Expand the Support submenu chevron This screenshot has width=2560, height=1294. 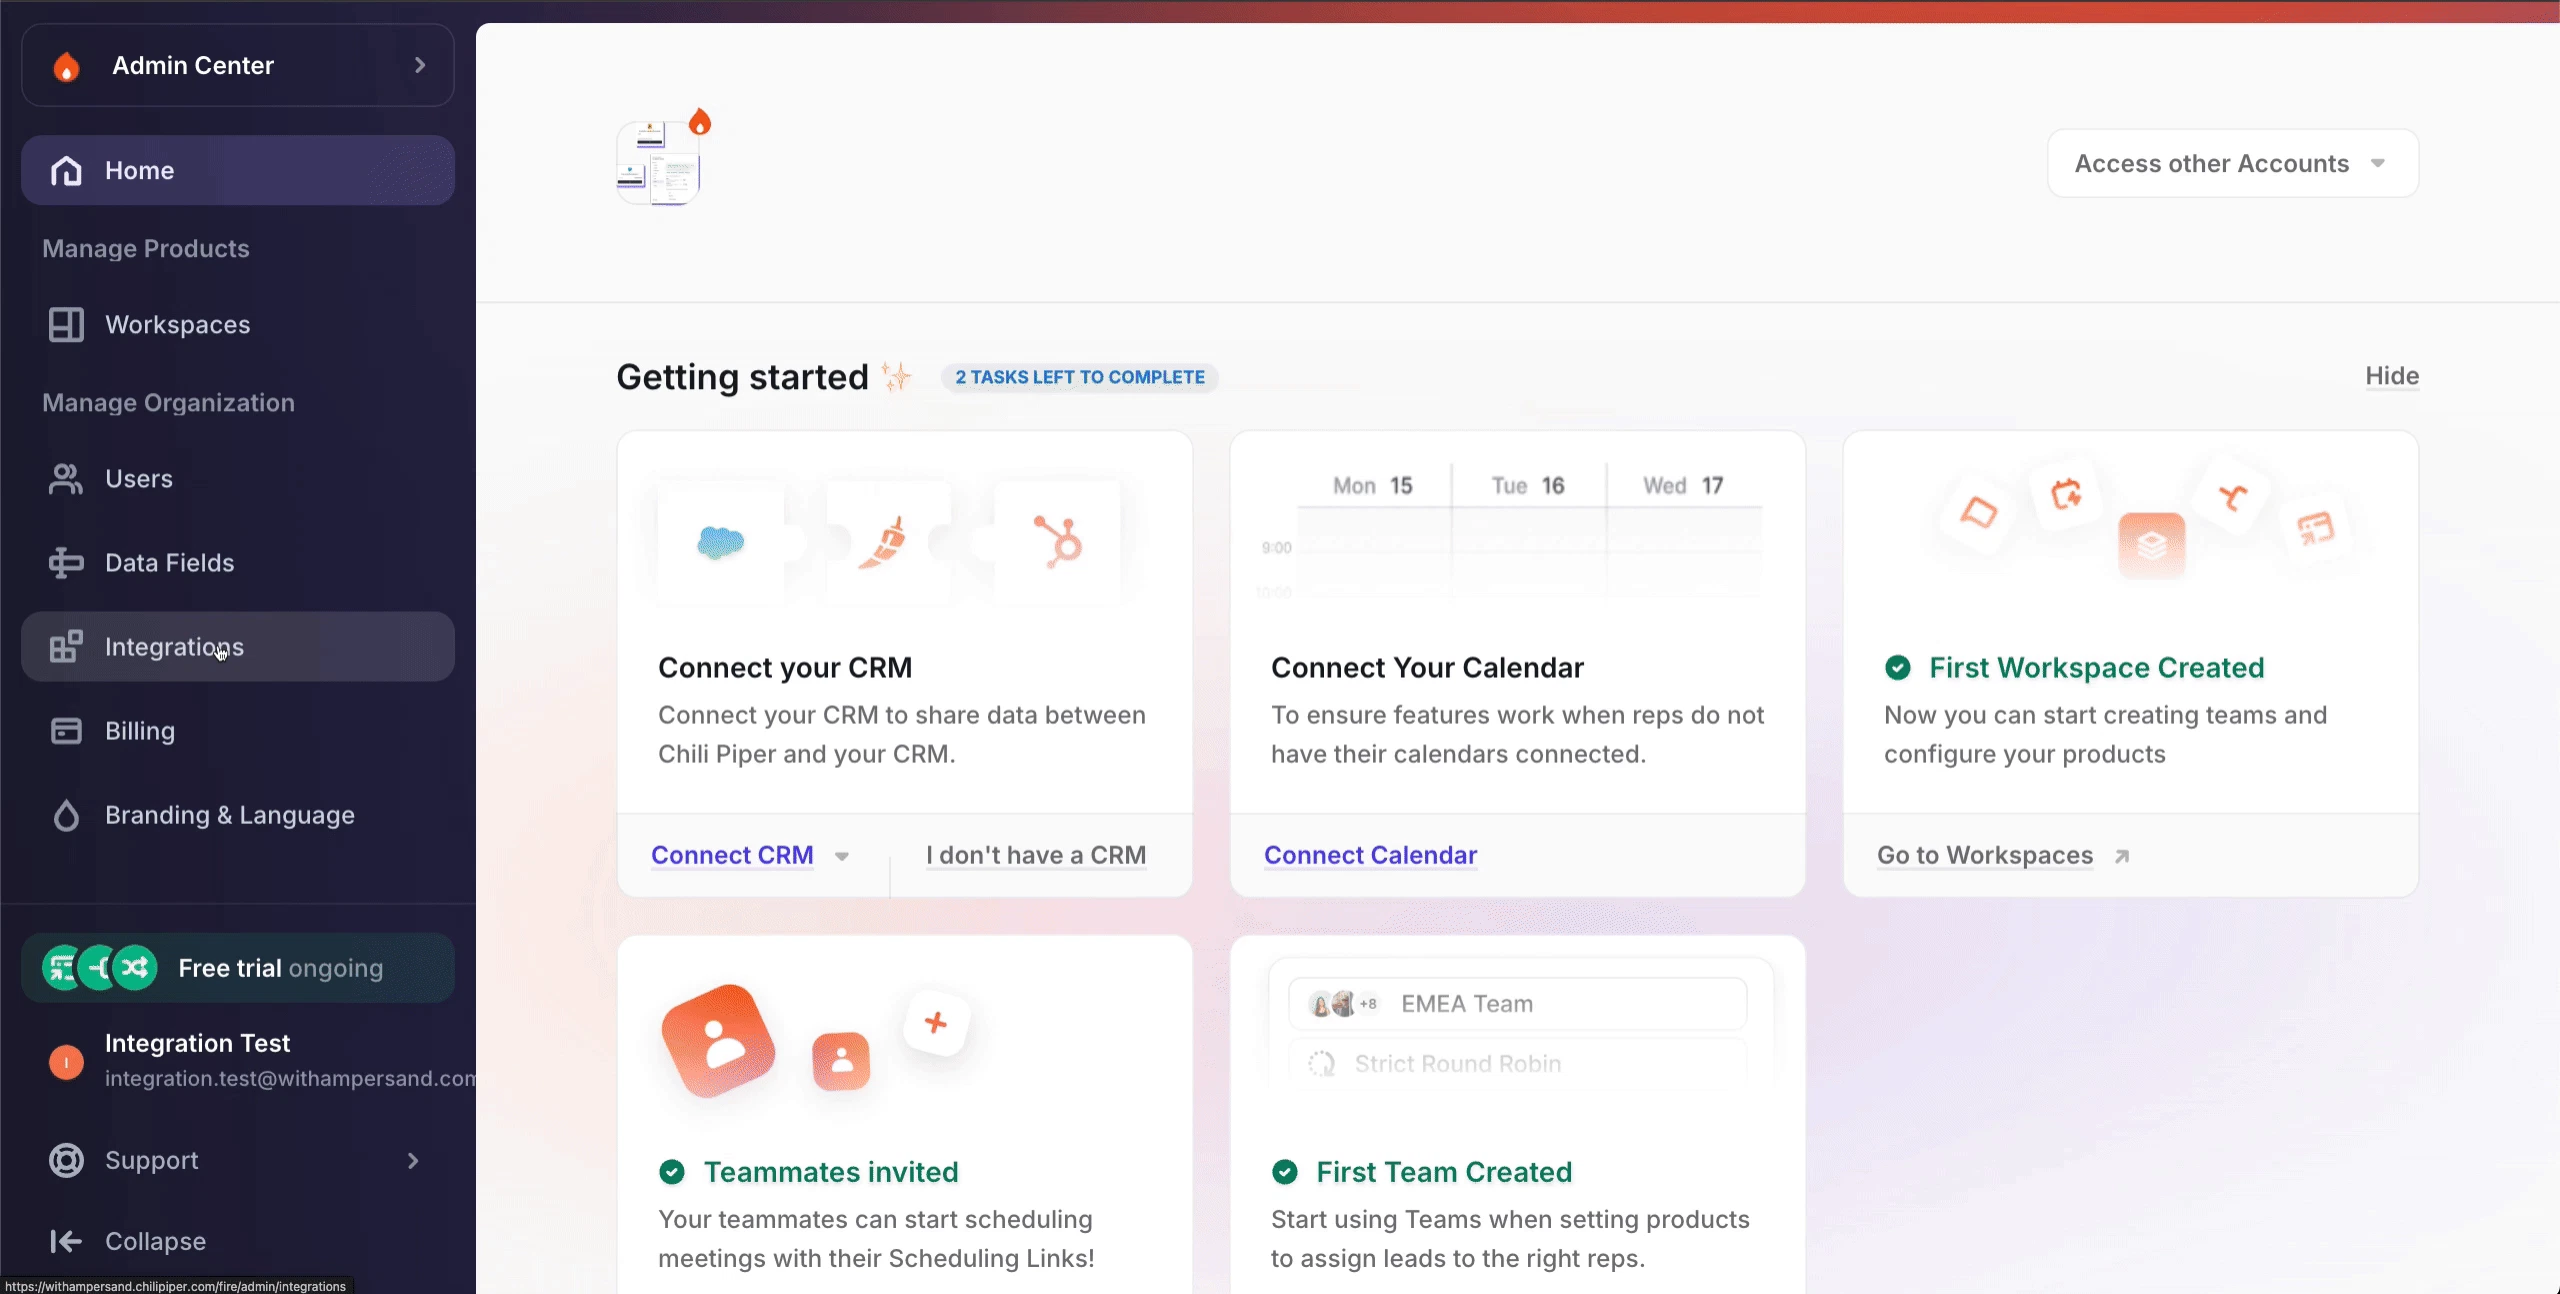click(x=413, y=1160)
